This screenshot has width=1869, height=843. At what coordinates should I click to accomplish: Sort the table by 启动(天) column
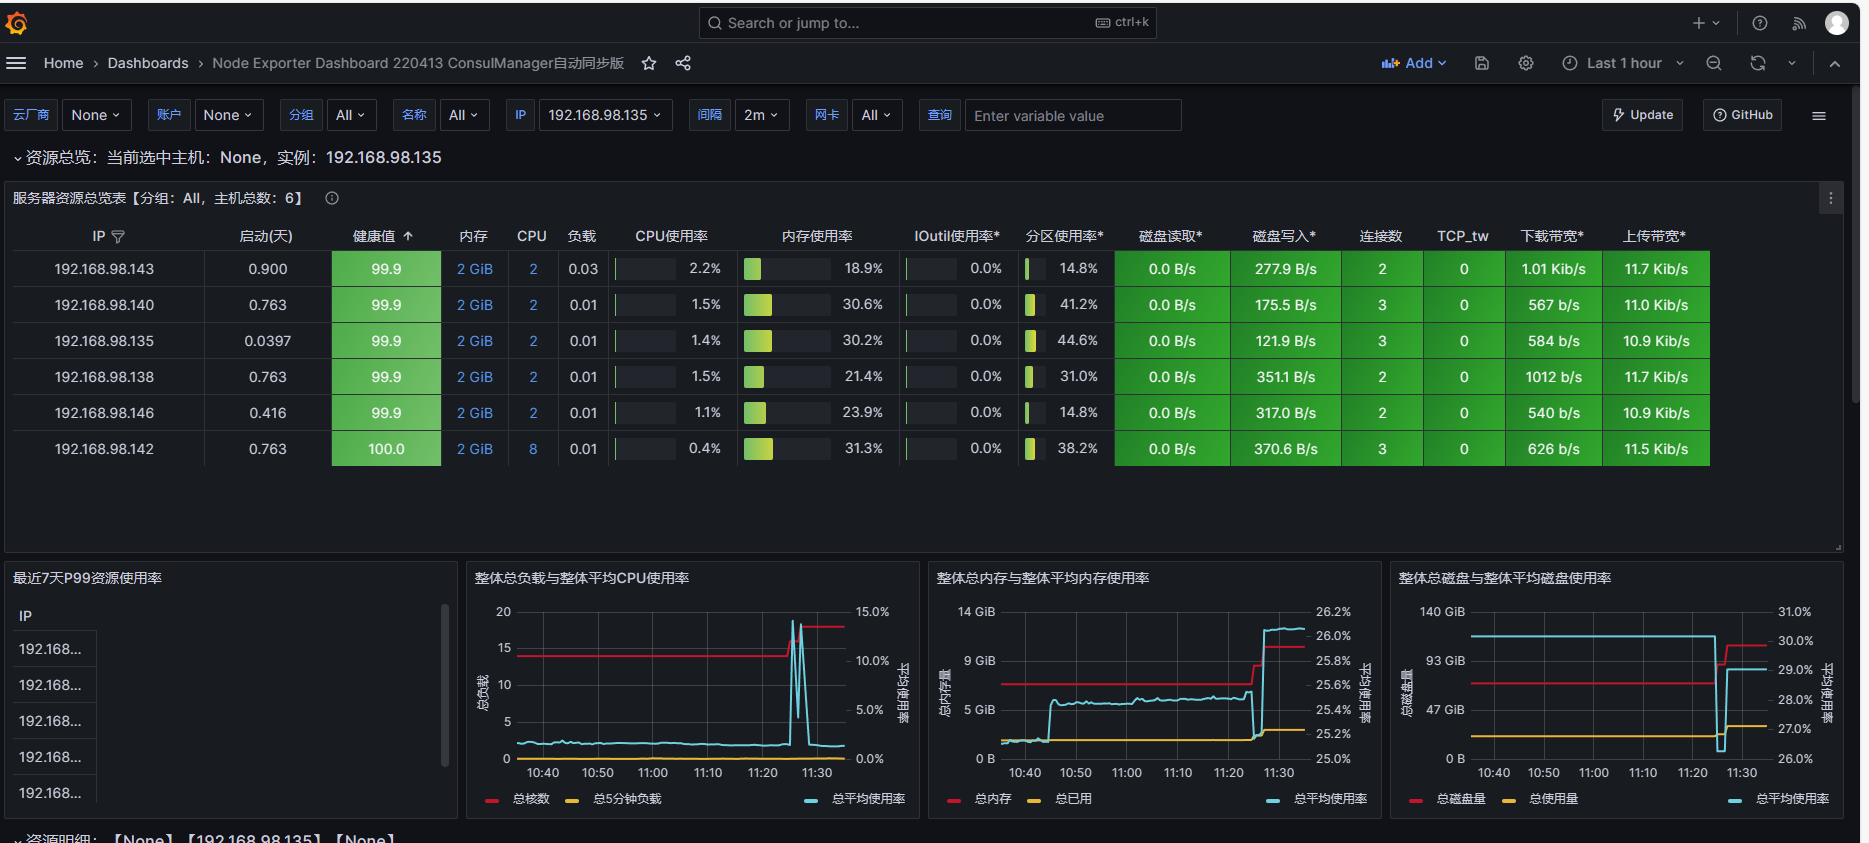266,236
